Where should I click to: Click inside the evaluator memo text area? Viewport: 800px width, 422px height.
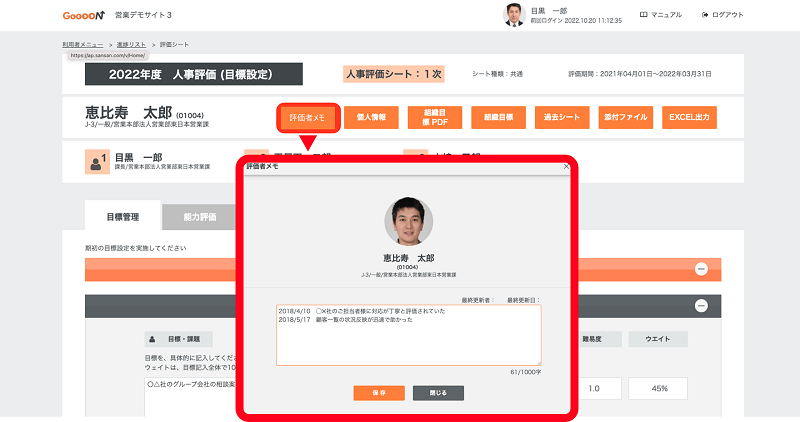pyautogui.click(x=408, y=335)
